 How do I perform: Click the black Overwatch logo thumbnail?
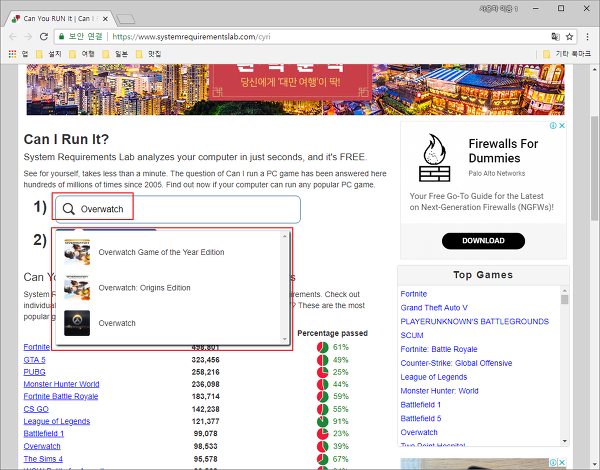(77, 323)
